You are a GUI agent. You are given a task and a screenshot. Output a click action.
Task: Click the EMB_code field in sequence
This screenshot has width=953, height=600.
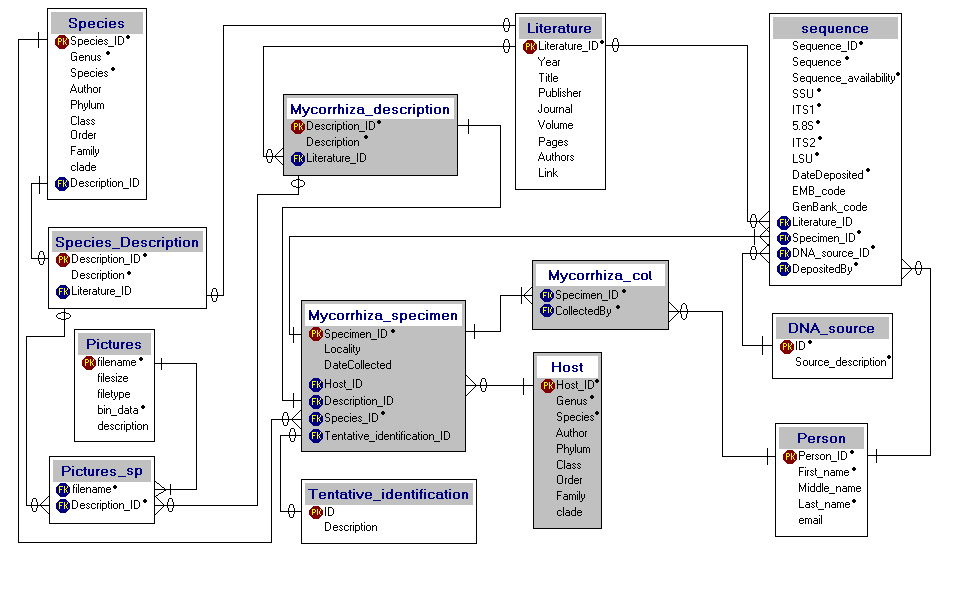[819, 191]
